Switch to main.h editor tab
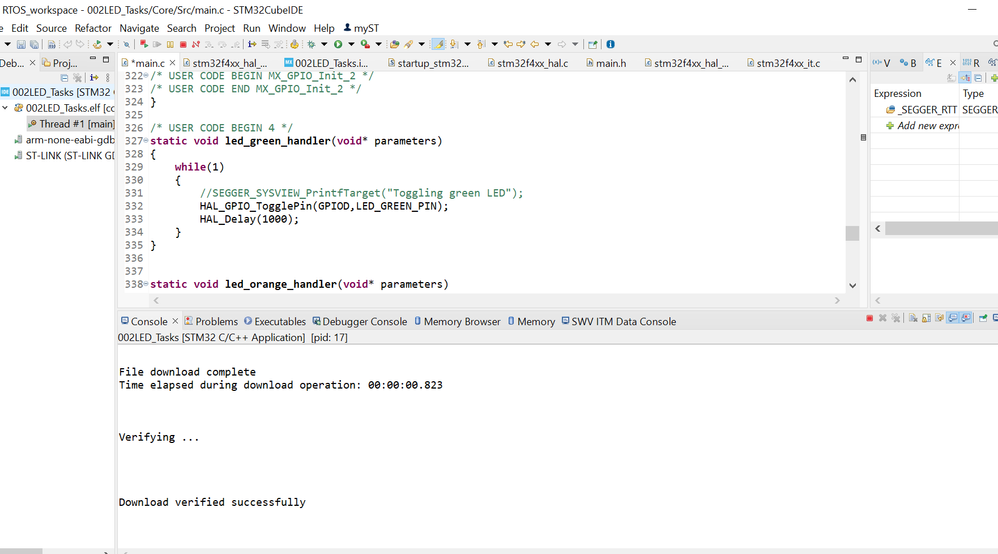 coord(606,63)
